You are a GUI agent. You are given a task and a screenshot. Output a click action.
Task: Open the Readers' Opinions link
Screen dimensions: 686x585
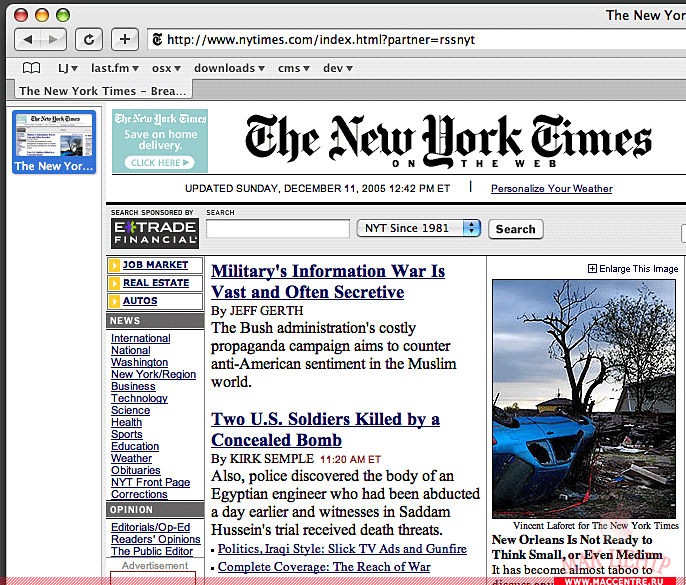tap(155, 539)
